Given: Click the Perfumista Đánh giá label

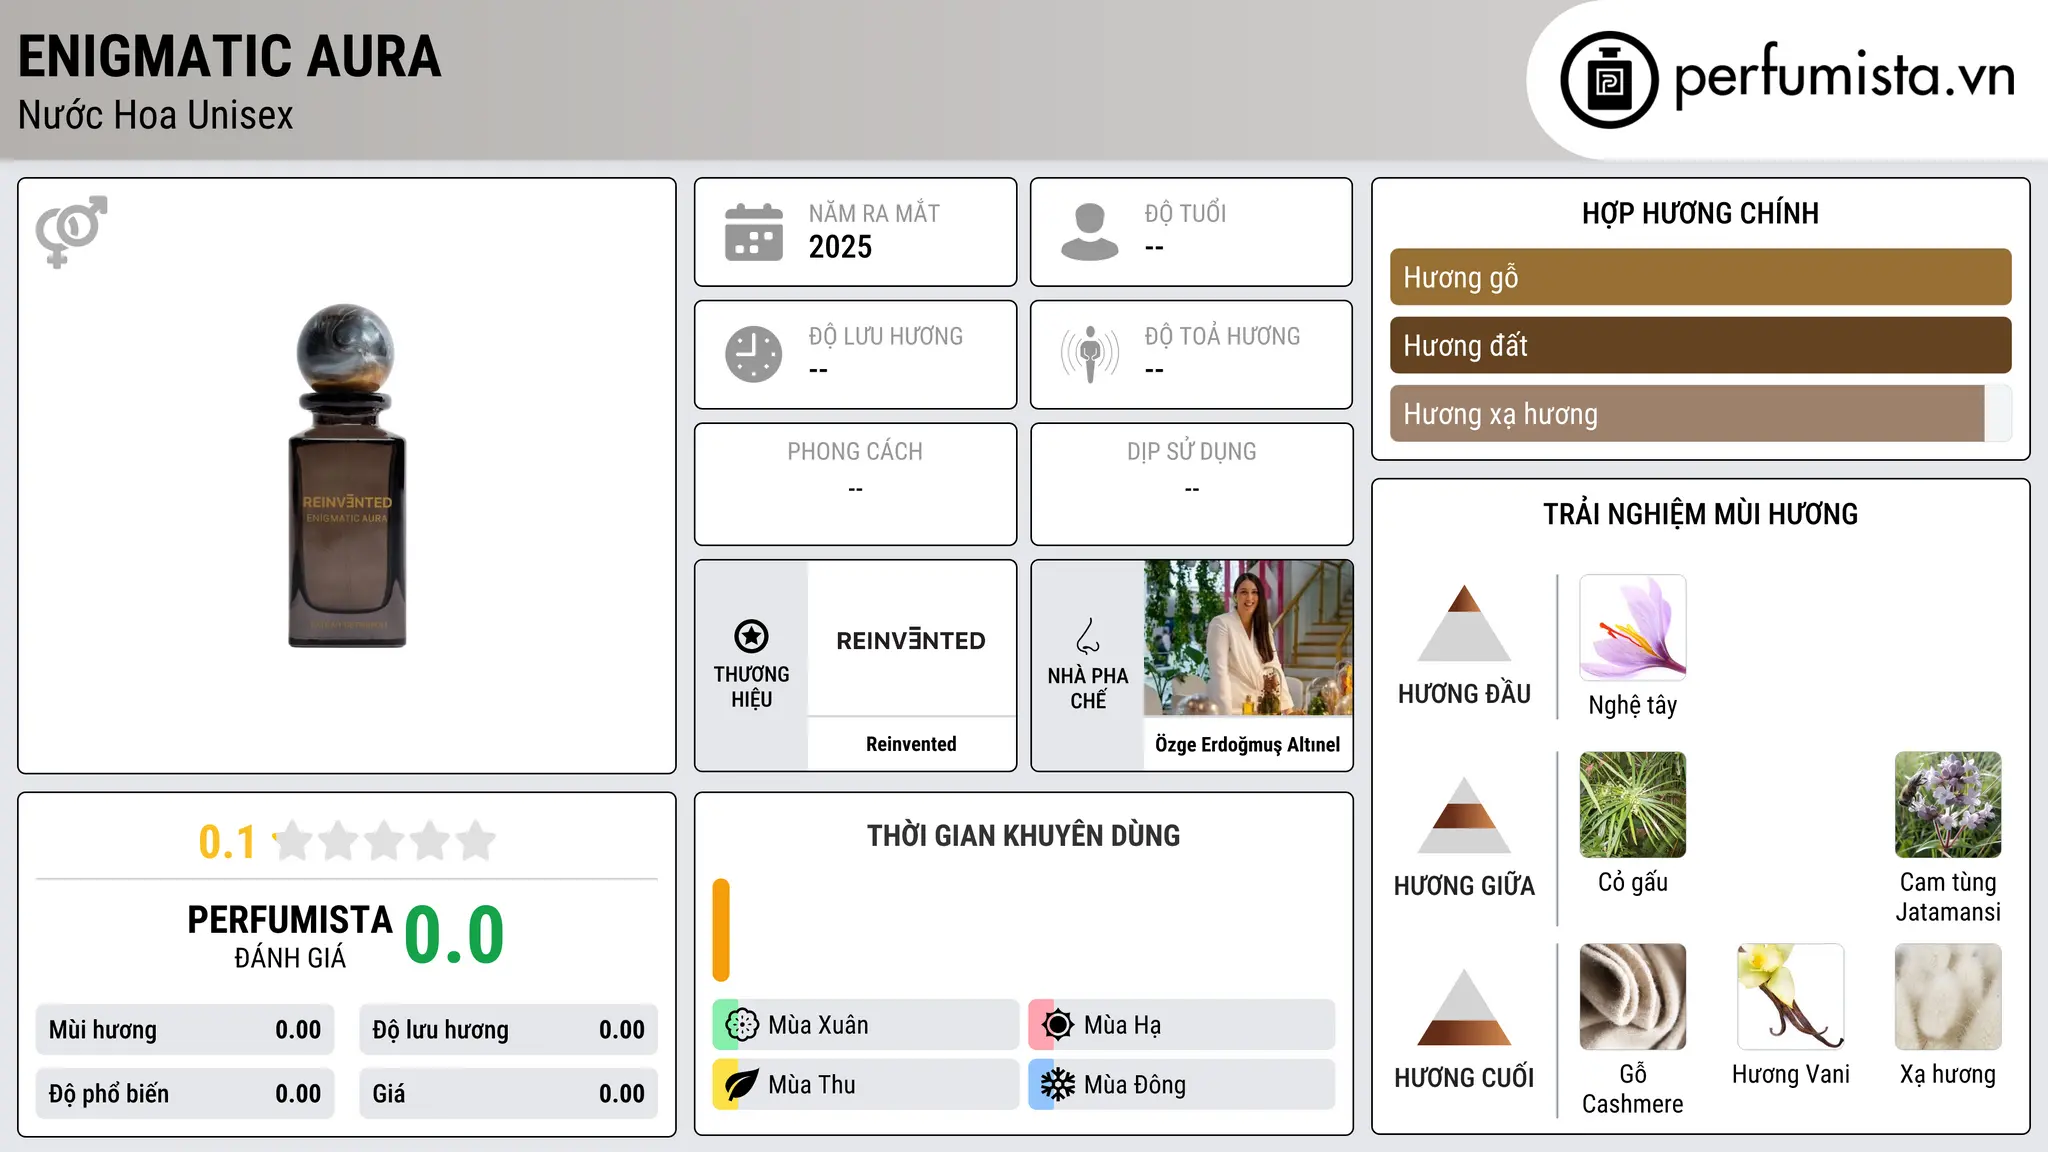Looking at the screenshot, I should coord(290,936).
